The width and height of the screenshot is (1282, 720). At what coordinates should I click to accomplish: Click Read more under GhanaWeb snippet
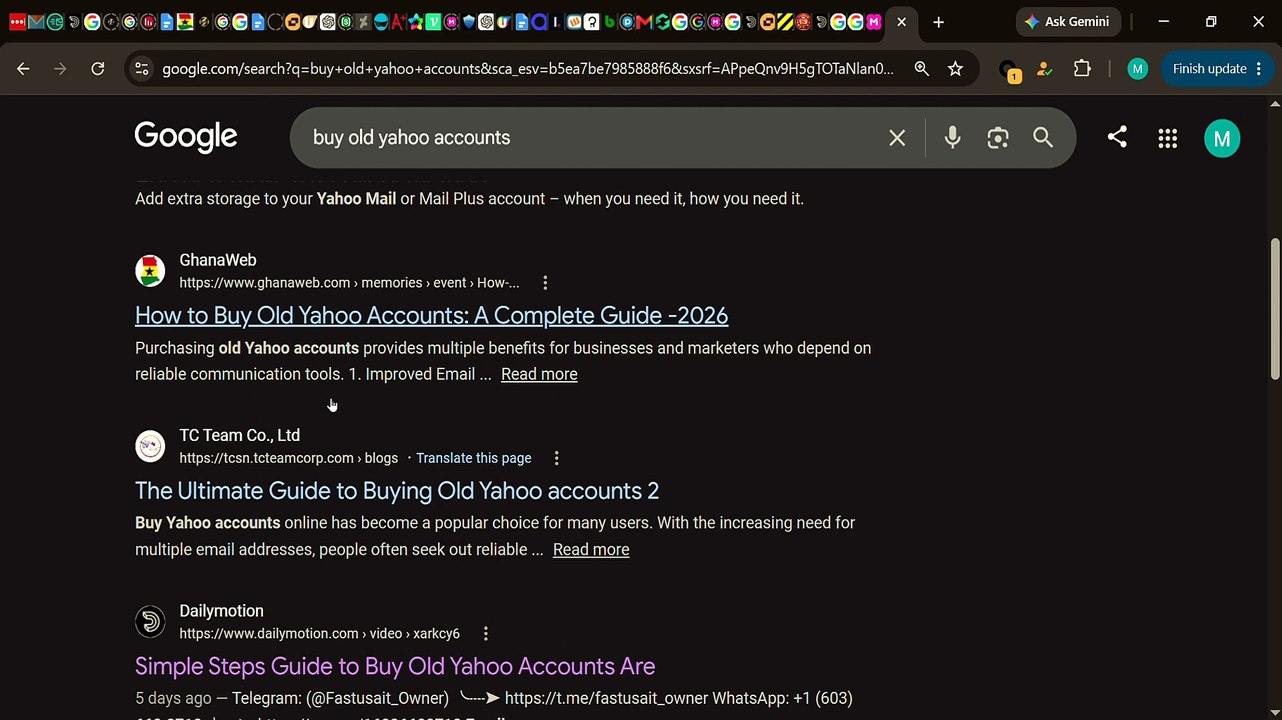click(539, 374)
